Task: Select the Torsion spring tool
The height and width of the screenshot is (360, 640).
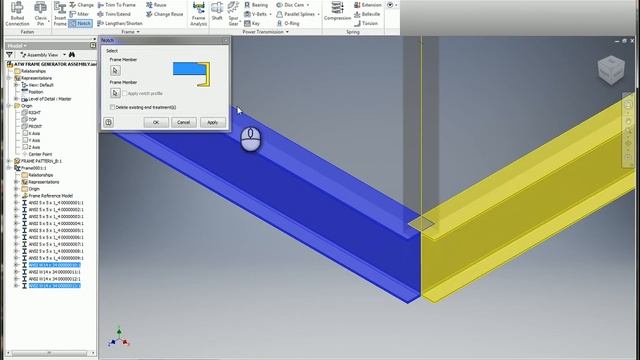Action: point(366,24)
